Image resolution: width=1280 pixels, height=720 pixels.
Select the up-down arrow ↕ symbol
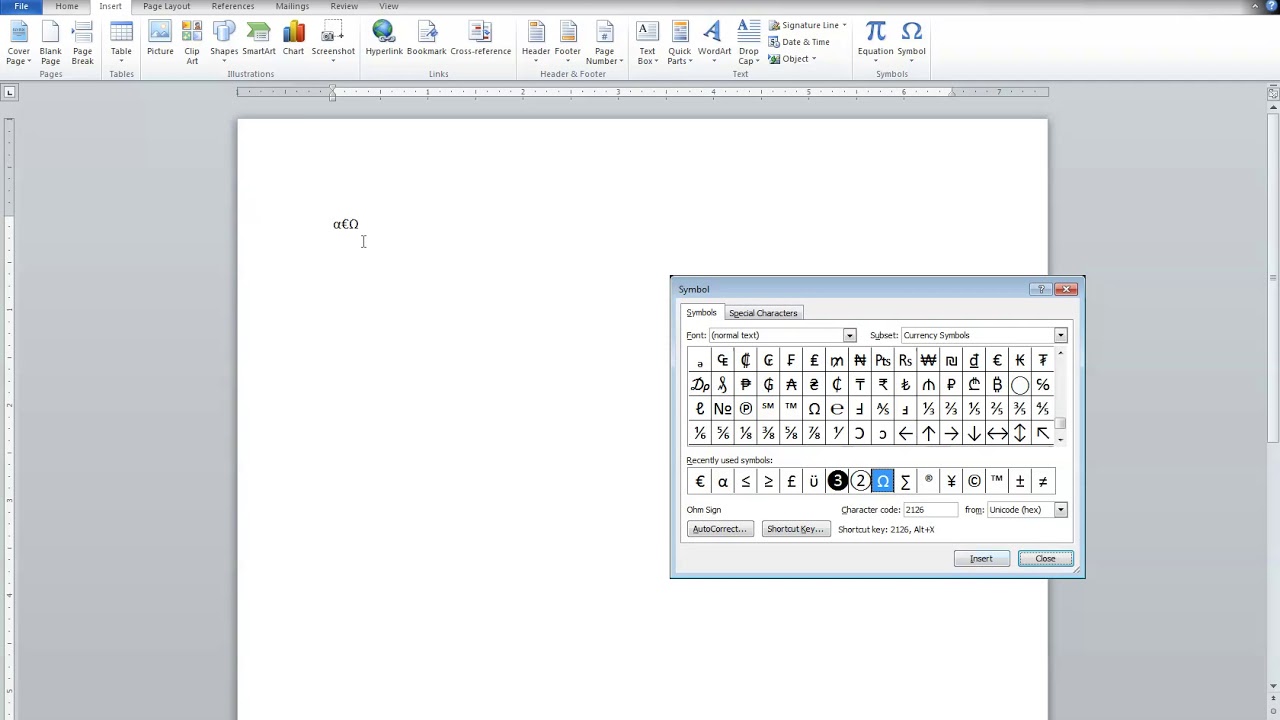[1020, 434]
